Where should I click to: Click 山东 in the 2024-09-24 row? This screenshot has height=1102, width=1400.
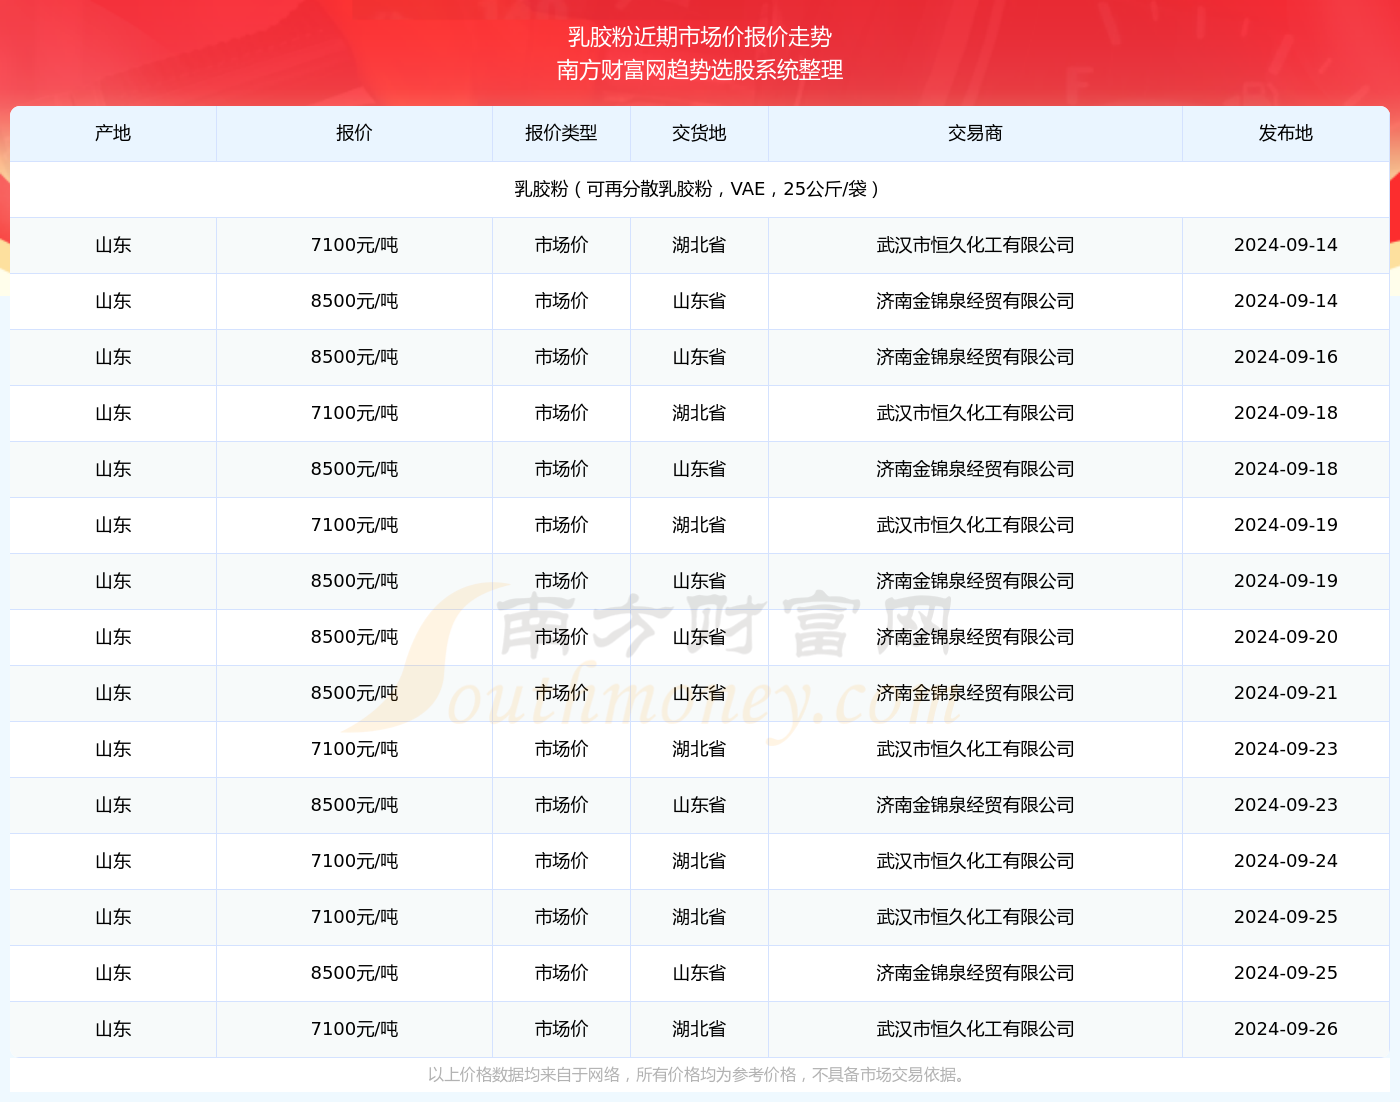113,861
